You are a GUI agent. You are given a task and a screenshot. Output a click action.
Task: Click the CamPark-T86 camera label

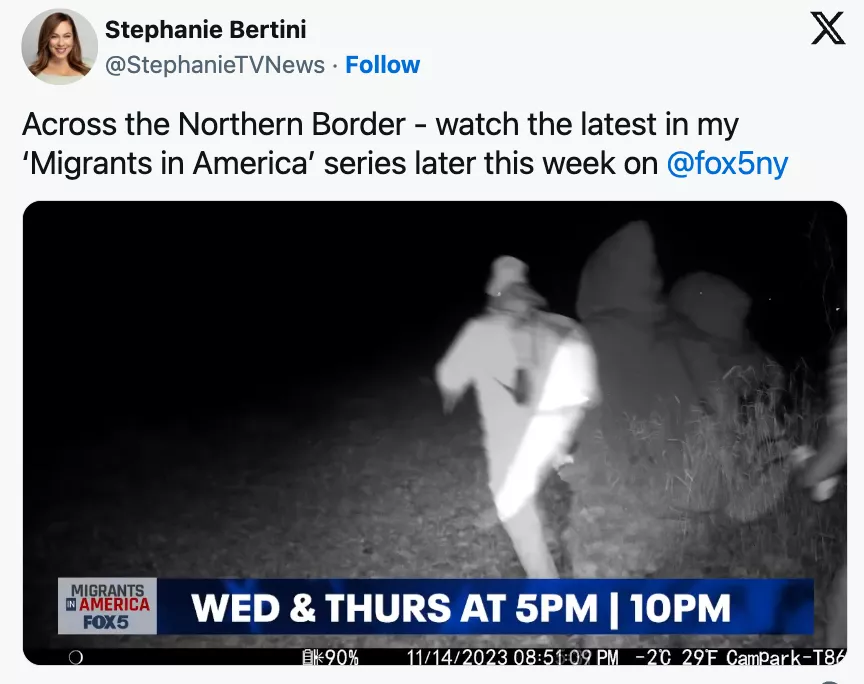787,657
